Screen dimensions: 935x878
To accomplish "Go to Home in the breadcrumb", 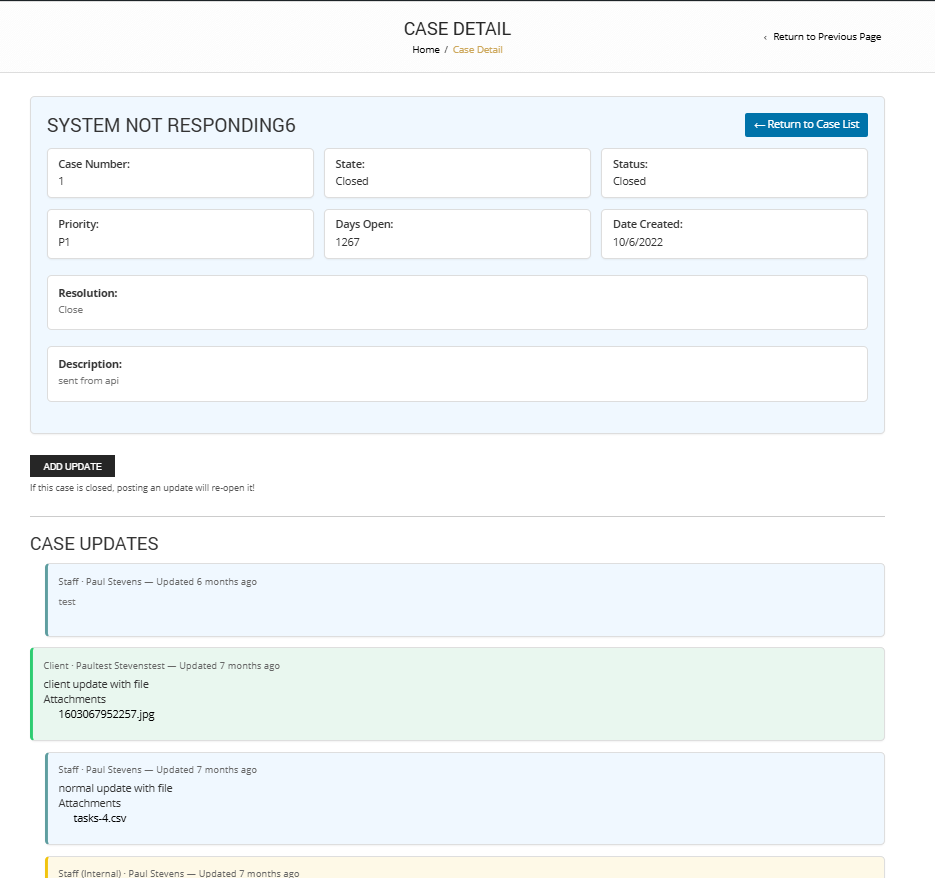I will [425, 50].
